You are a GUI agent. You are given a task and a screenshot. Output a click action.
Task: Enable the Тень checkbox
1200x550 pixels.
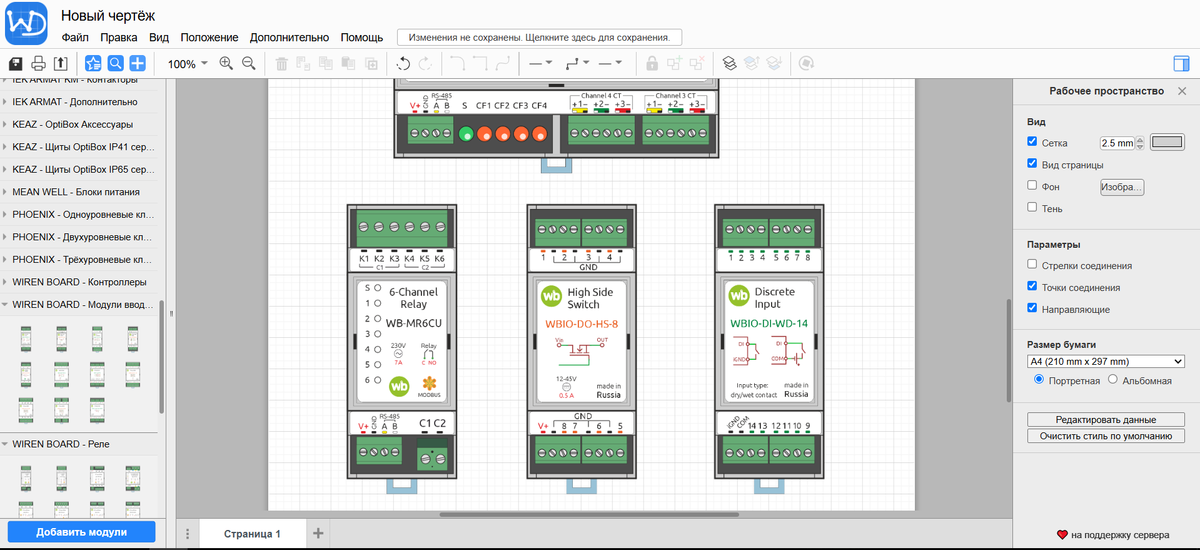1033,207
